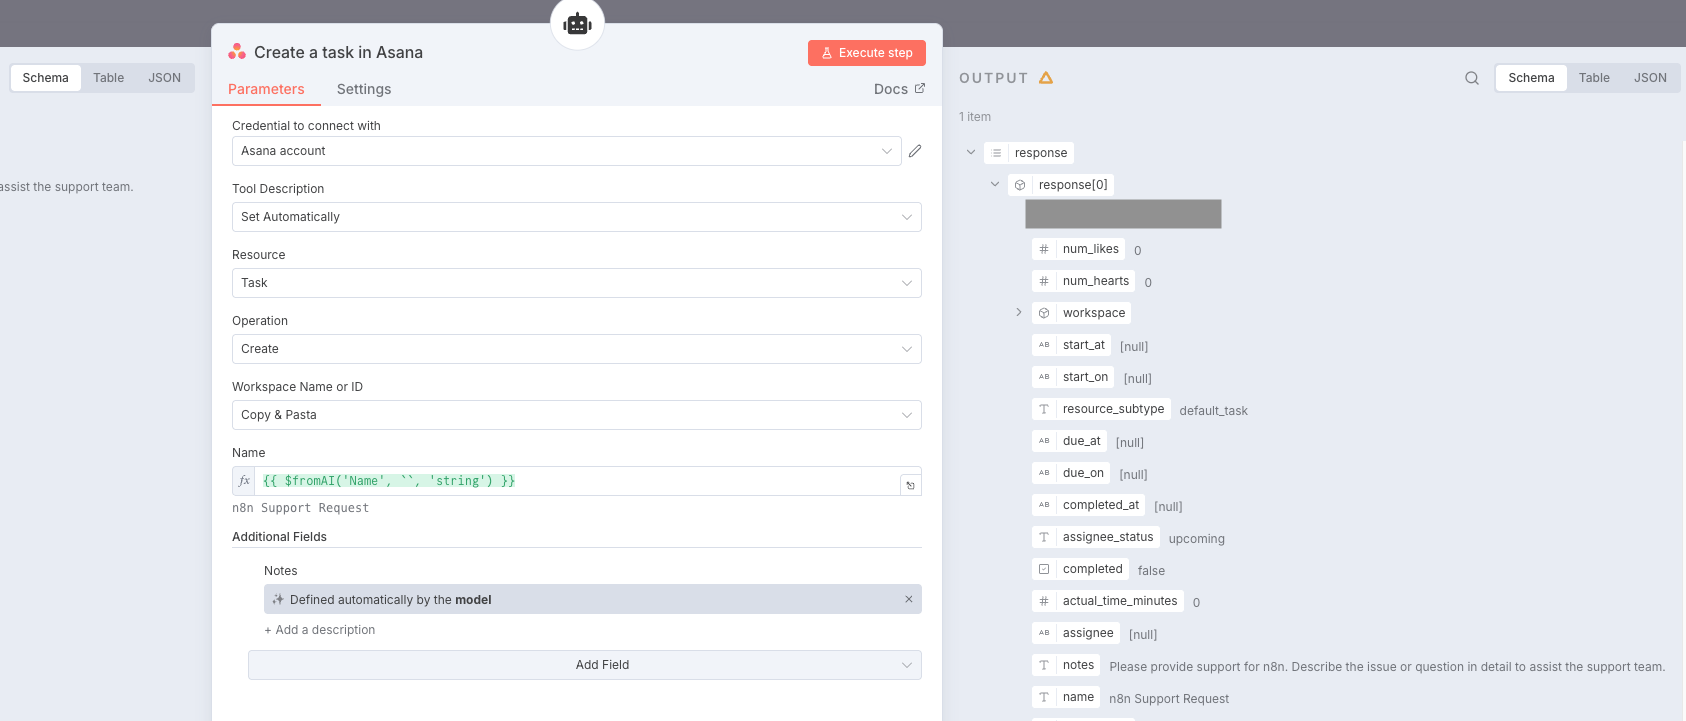
Task: Click the Defined automatically by the model row
Action: 593,599
